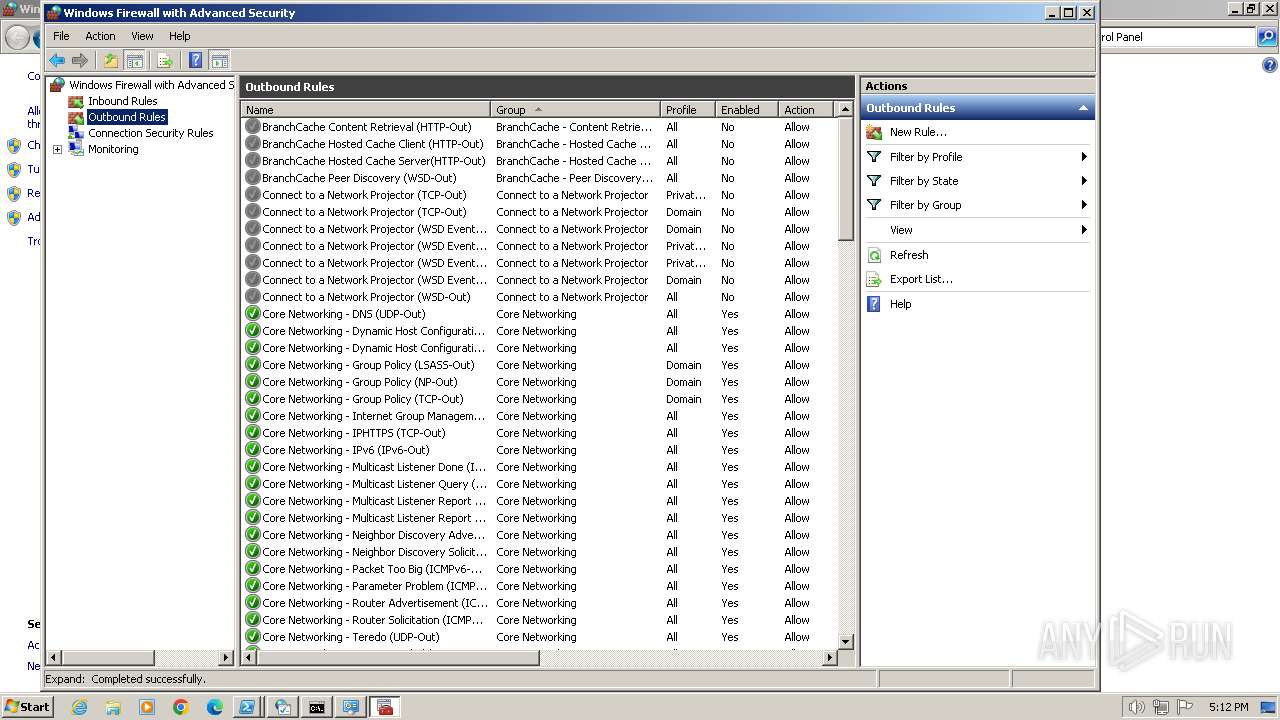
Task: Click the volume speaker tray icon
Action: click(1136, 707)
